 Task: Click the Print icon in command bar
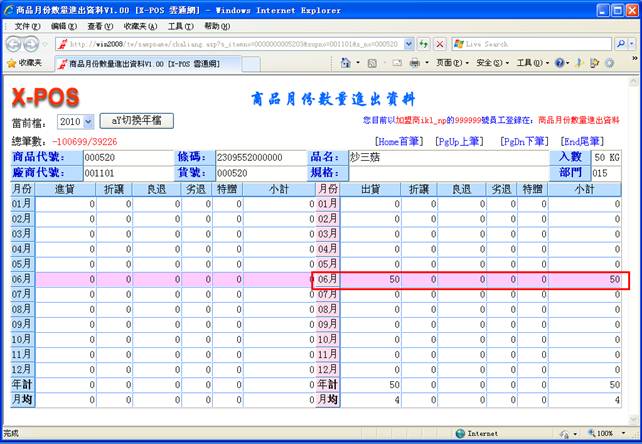[x=412, y=63]
